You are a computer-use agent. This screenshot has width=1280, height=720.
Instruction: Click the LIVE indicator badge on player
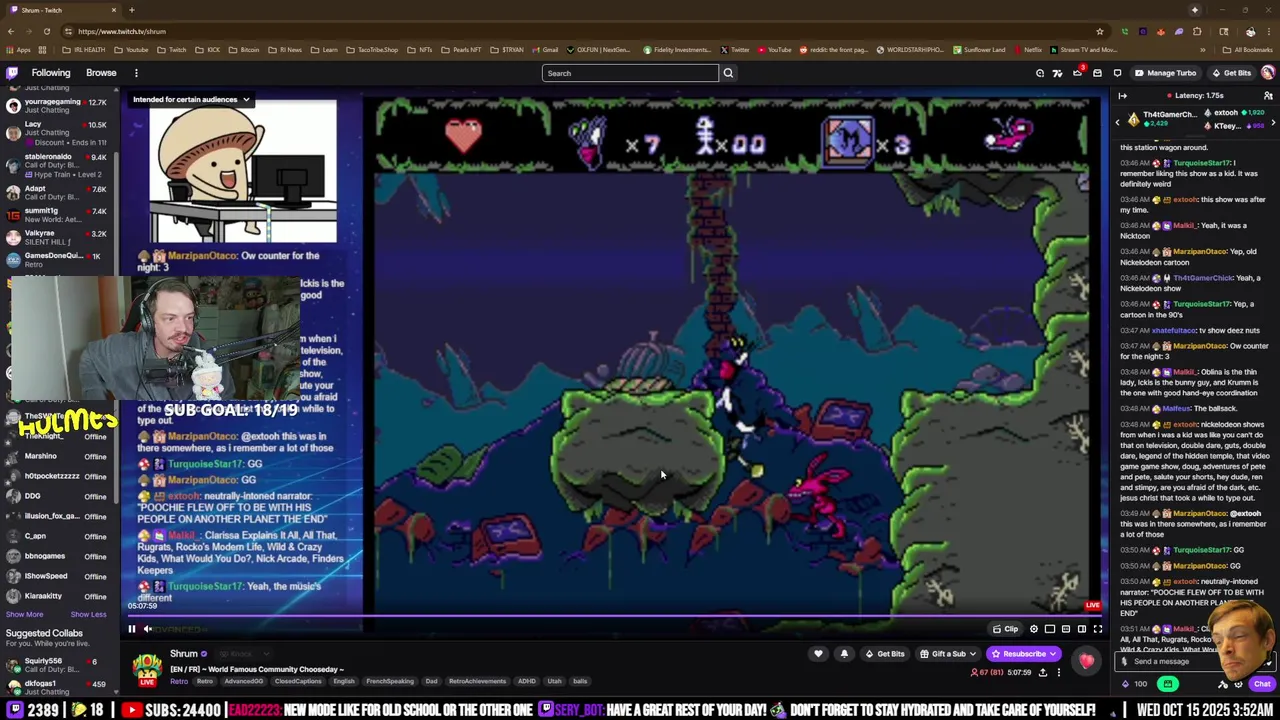tap(1092, 605)
